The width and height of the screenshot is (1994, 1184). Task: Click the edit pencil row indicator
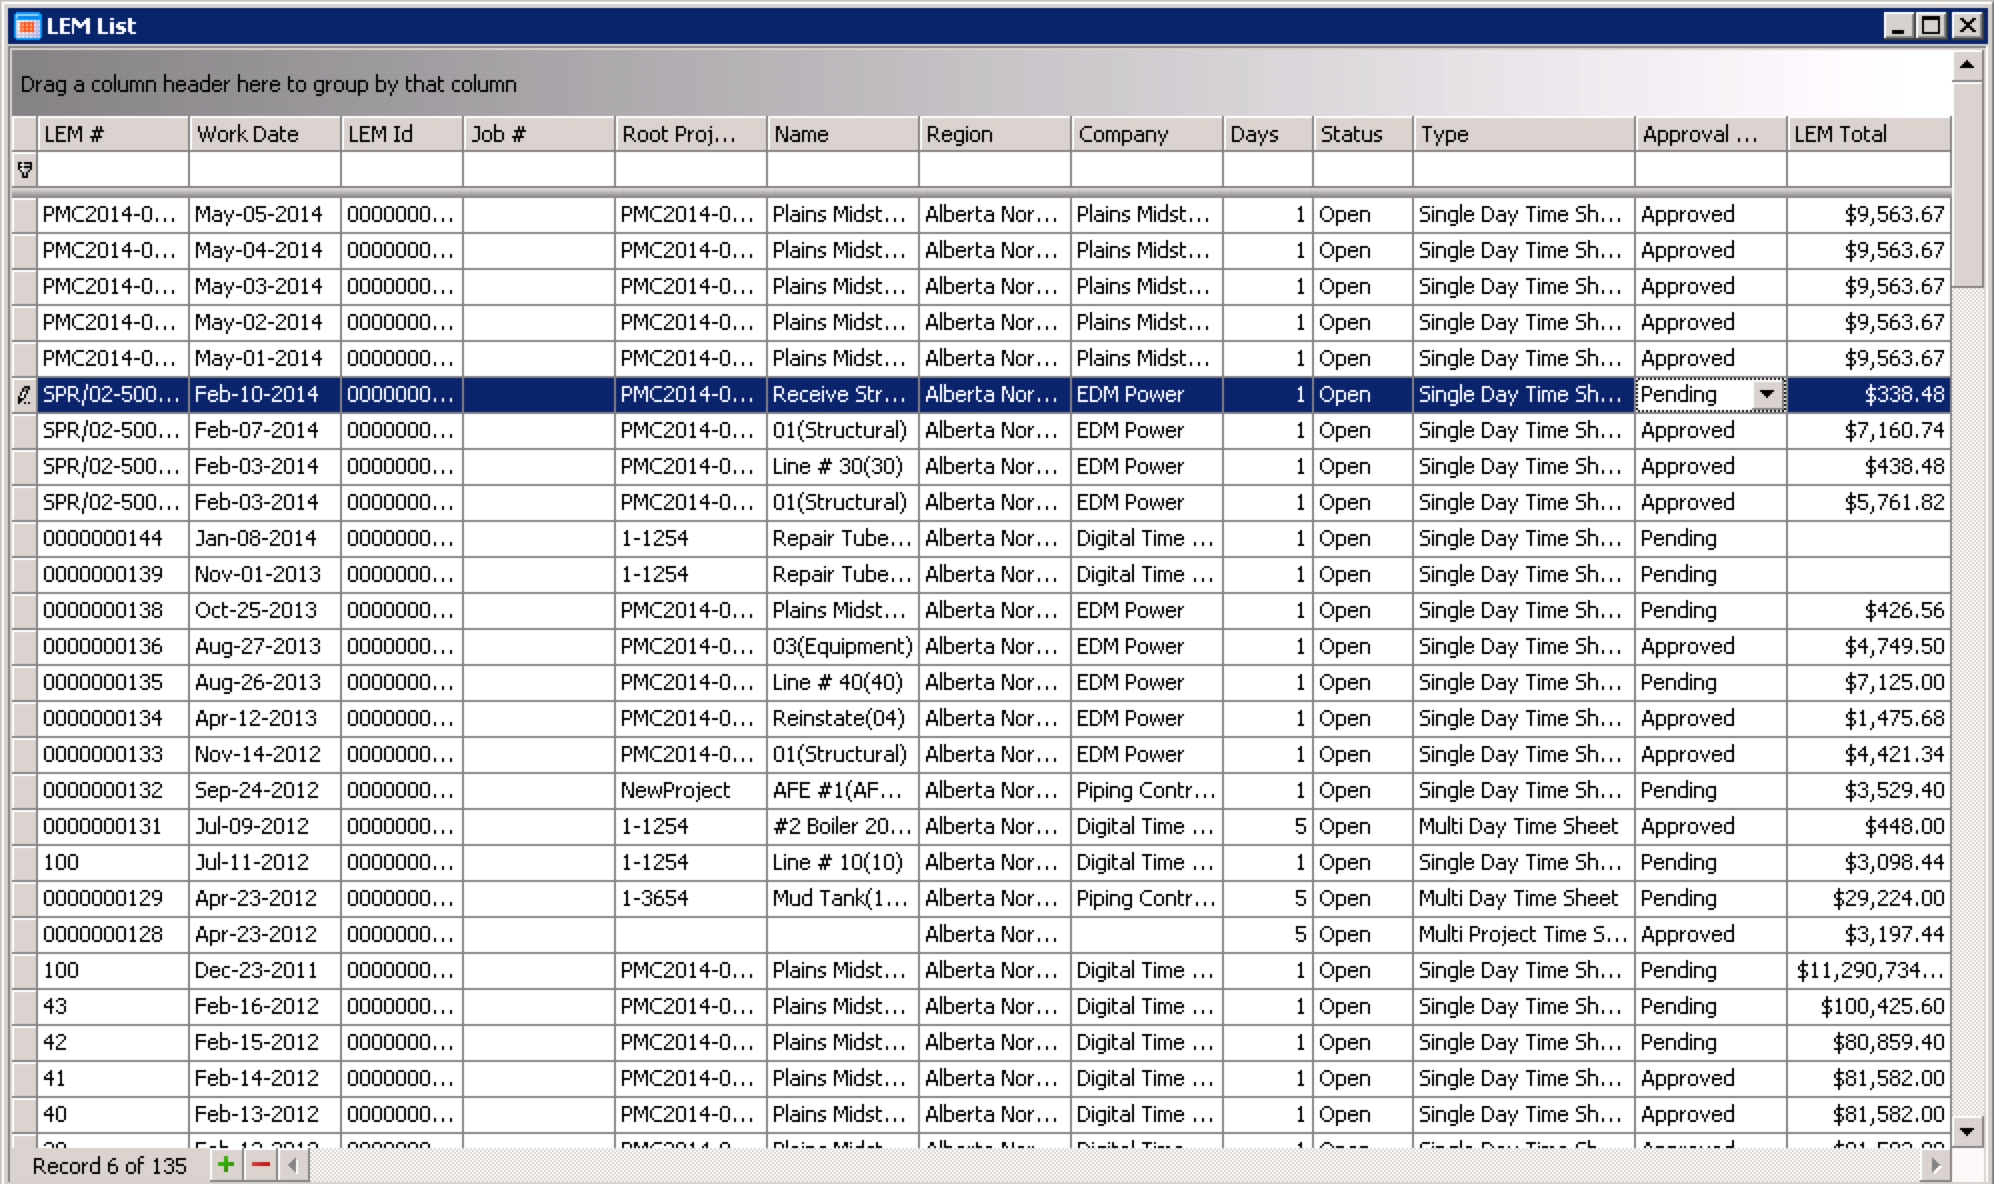(x=25, y=395)
